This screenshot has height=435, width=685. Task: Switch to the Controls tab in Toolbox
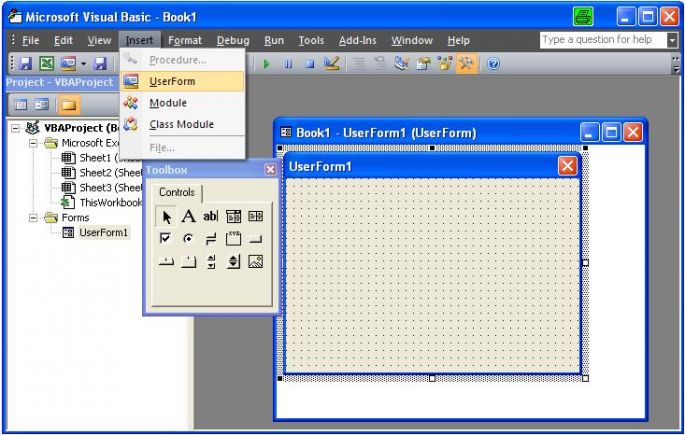tap(176, 192)
